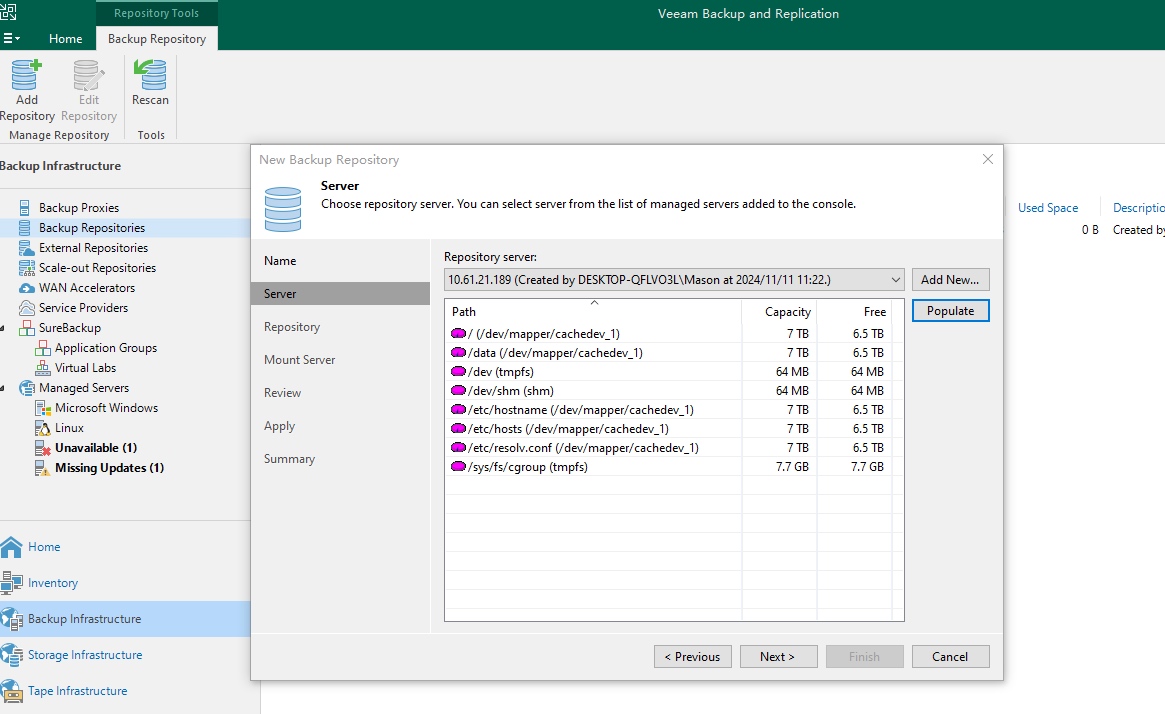Close the New Backup Repository dialog

(x=987, y=160)
